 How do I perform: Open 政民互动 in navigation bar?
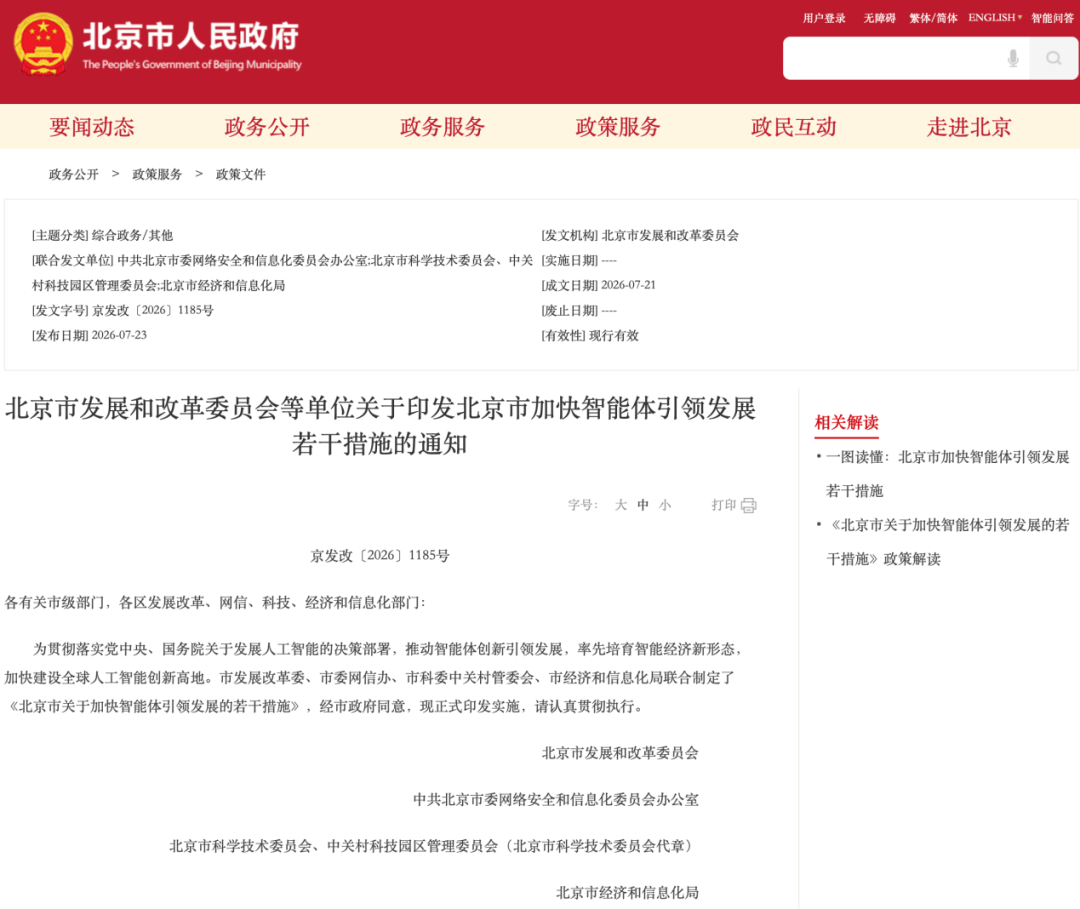coord(793,127)
